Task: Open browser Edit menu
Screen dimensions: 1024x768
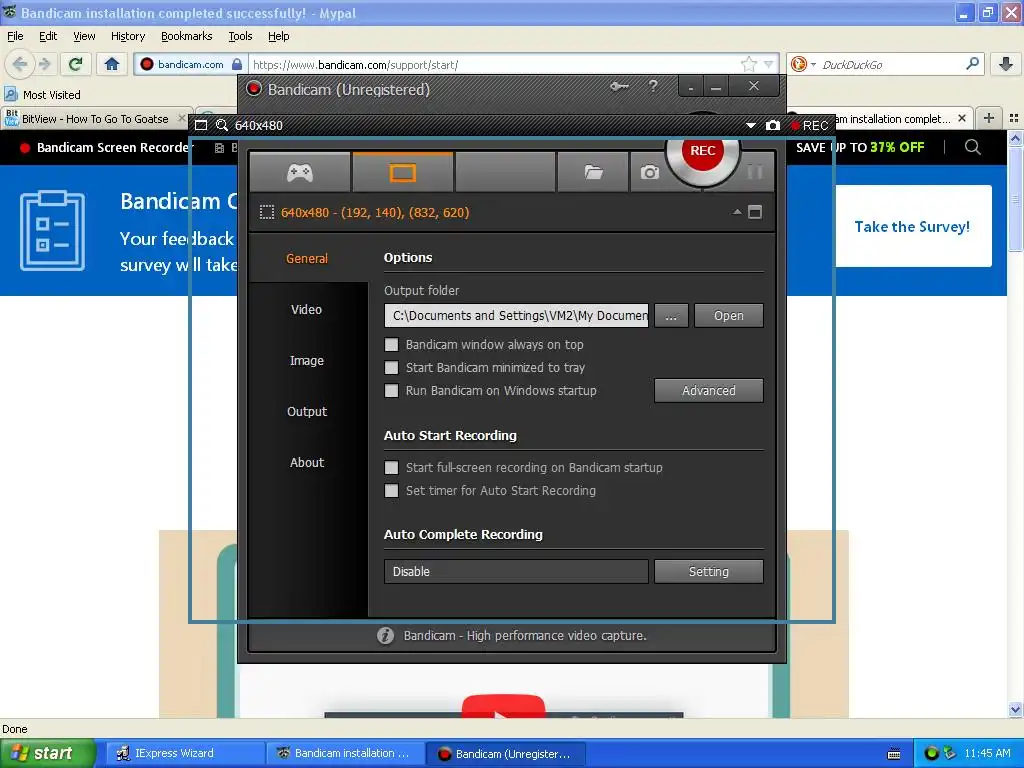Action: tap(48, 36)
